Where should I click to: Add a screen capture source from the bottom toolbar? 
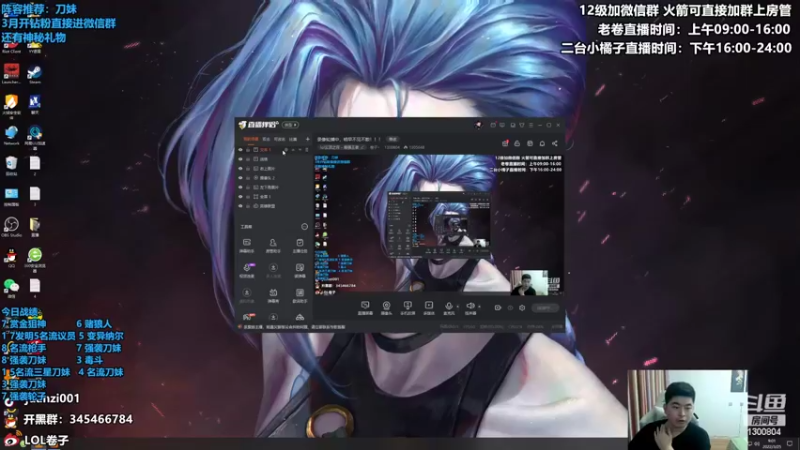pos(365,308)
